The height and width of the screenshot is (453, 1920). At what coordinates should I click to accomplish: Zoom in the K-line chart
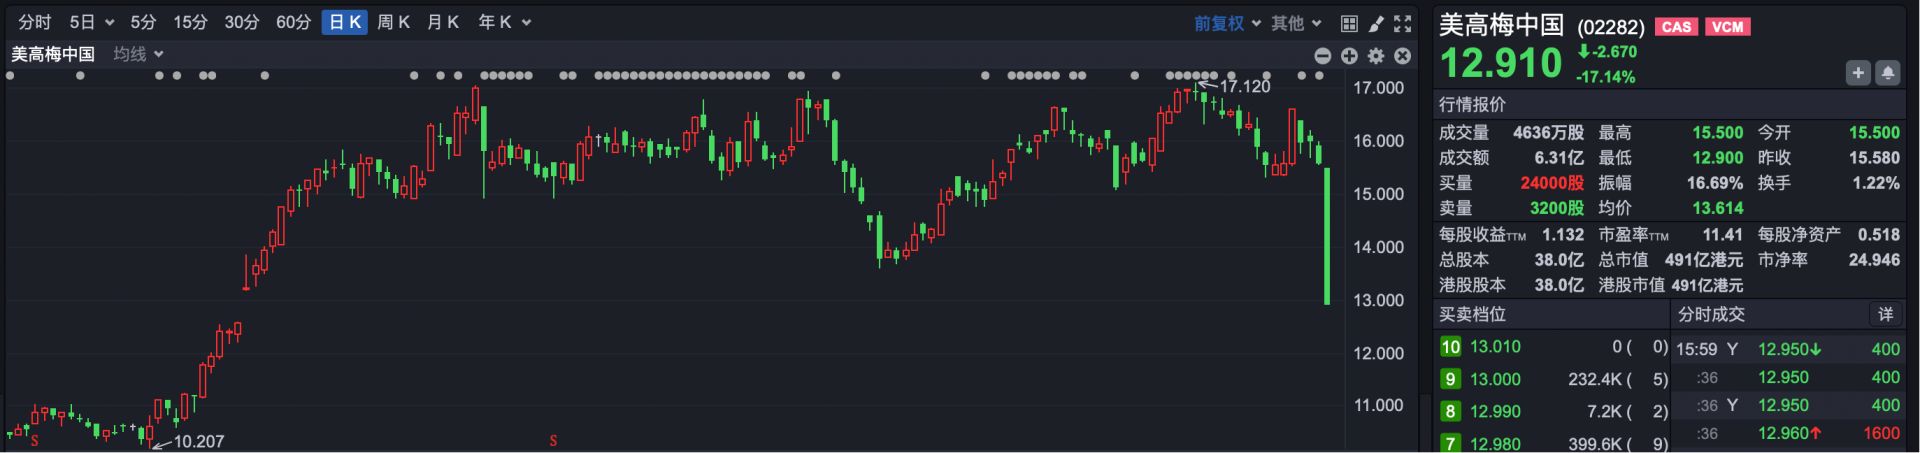pyautogui.click(x=1349, y=56)
